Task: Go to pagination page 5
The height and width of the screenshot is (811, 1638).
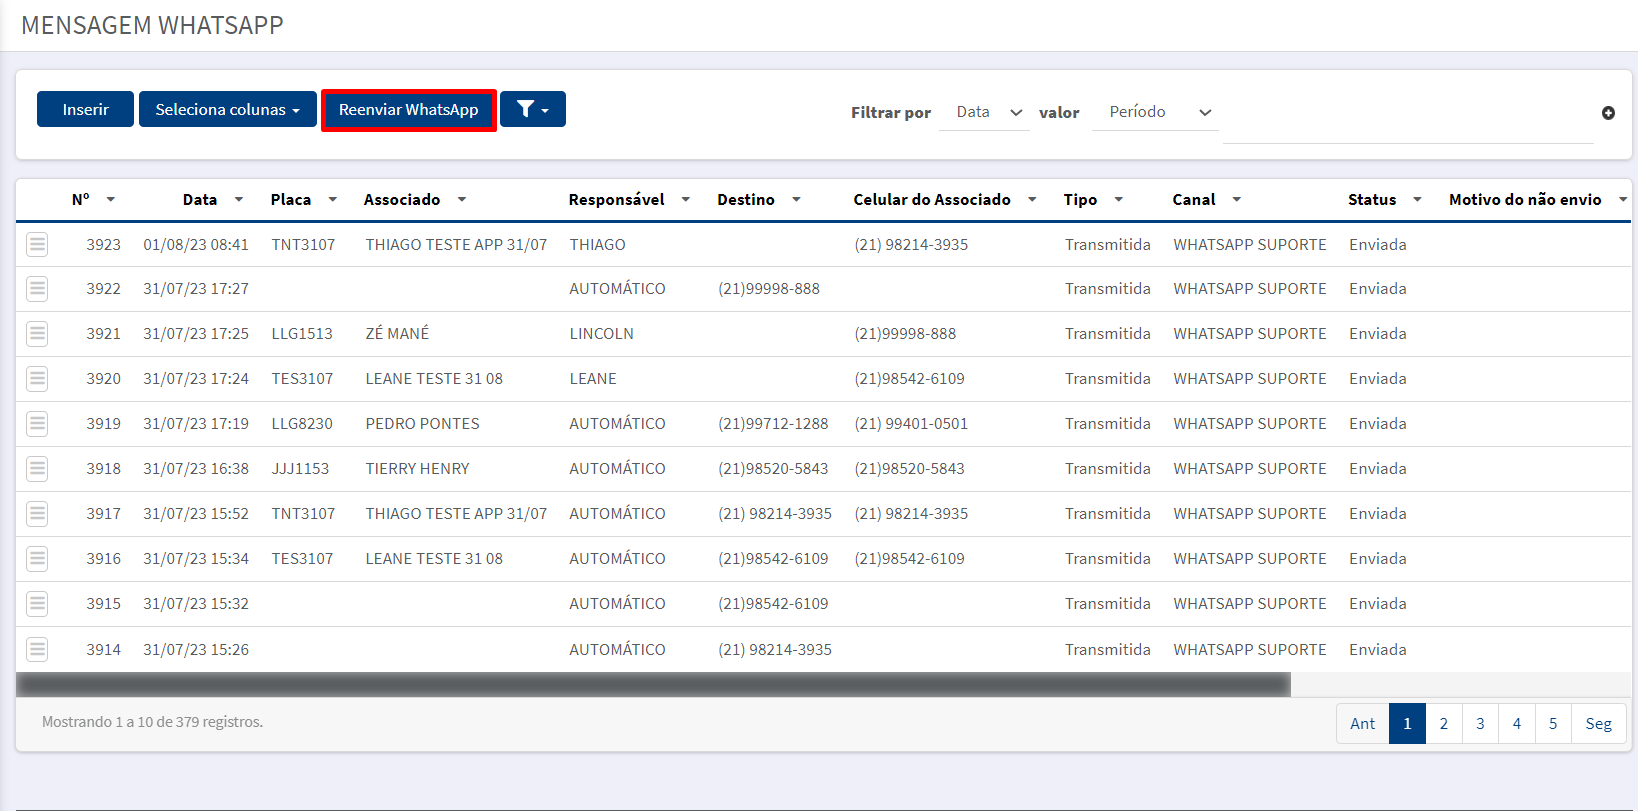Action: (1553, 723)
